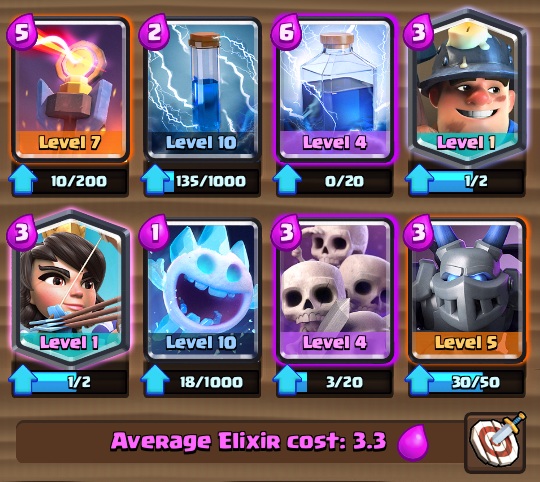
Task: Choose the Miner legendary card
Action: [467, 88]
